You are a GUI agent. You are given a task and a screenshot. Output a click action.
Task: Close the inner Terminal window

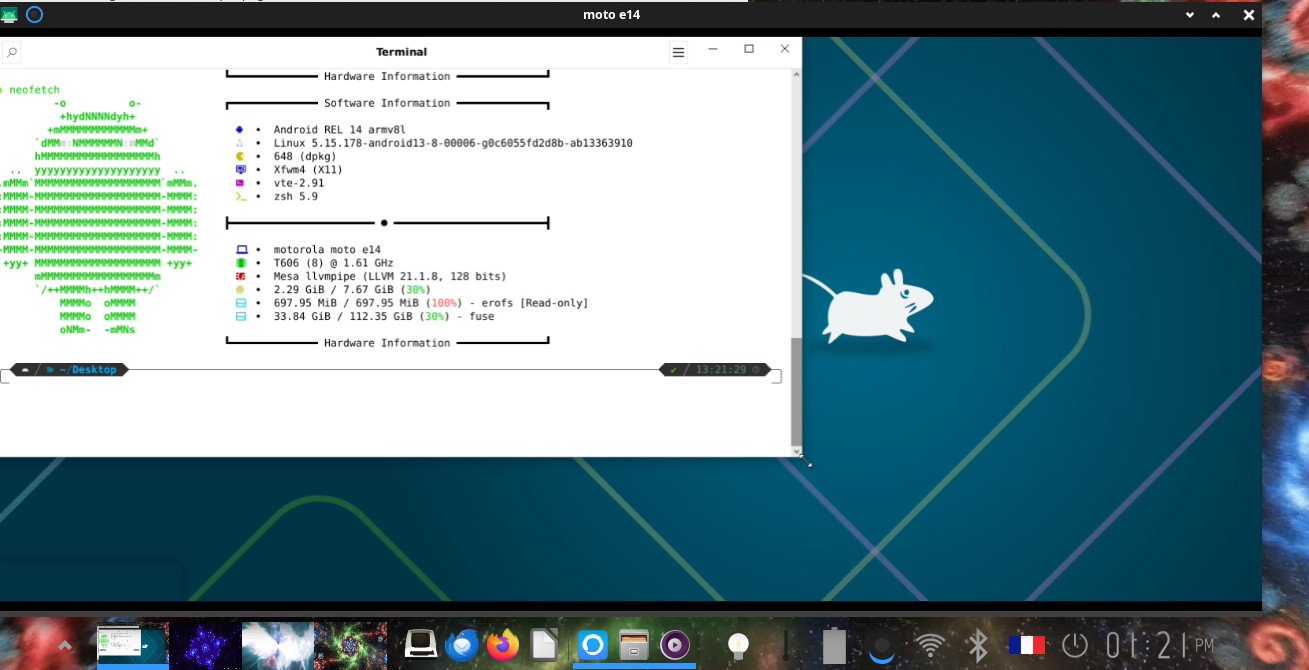pos(785,49)
